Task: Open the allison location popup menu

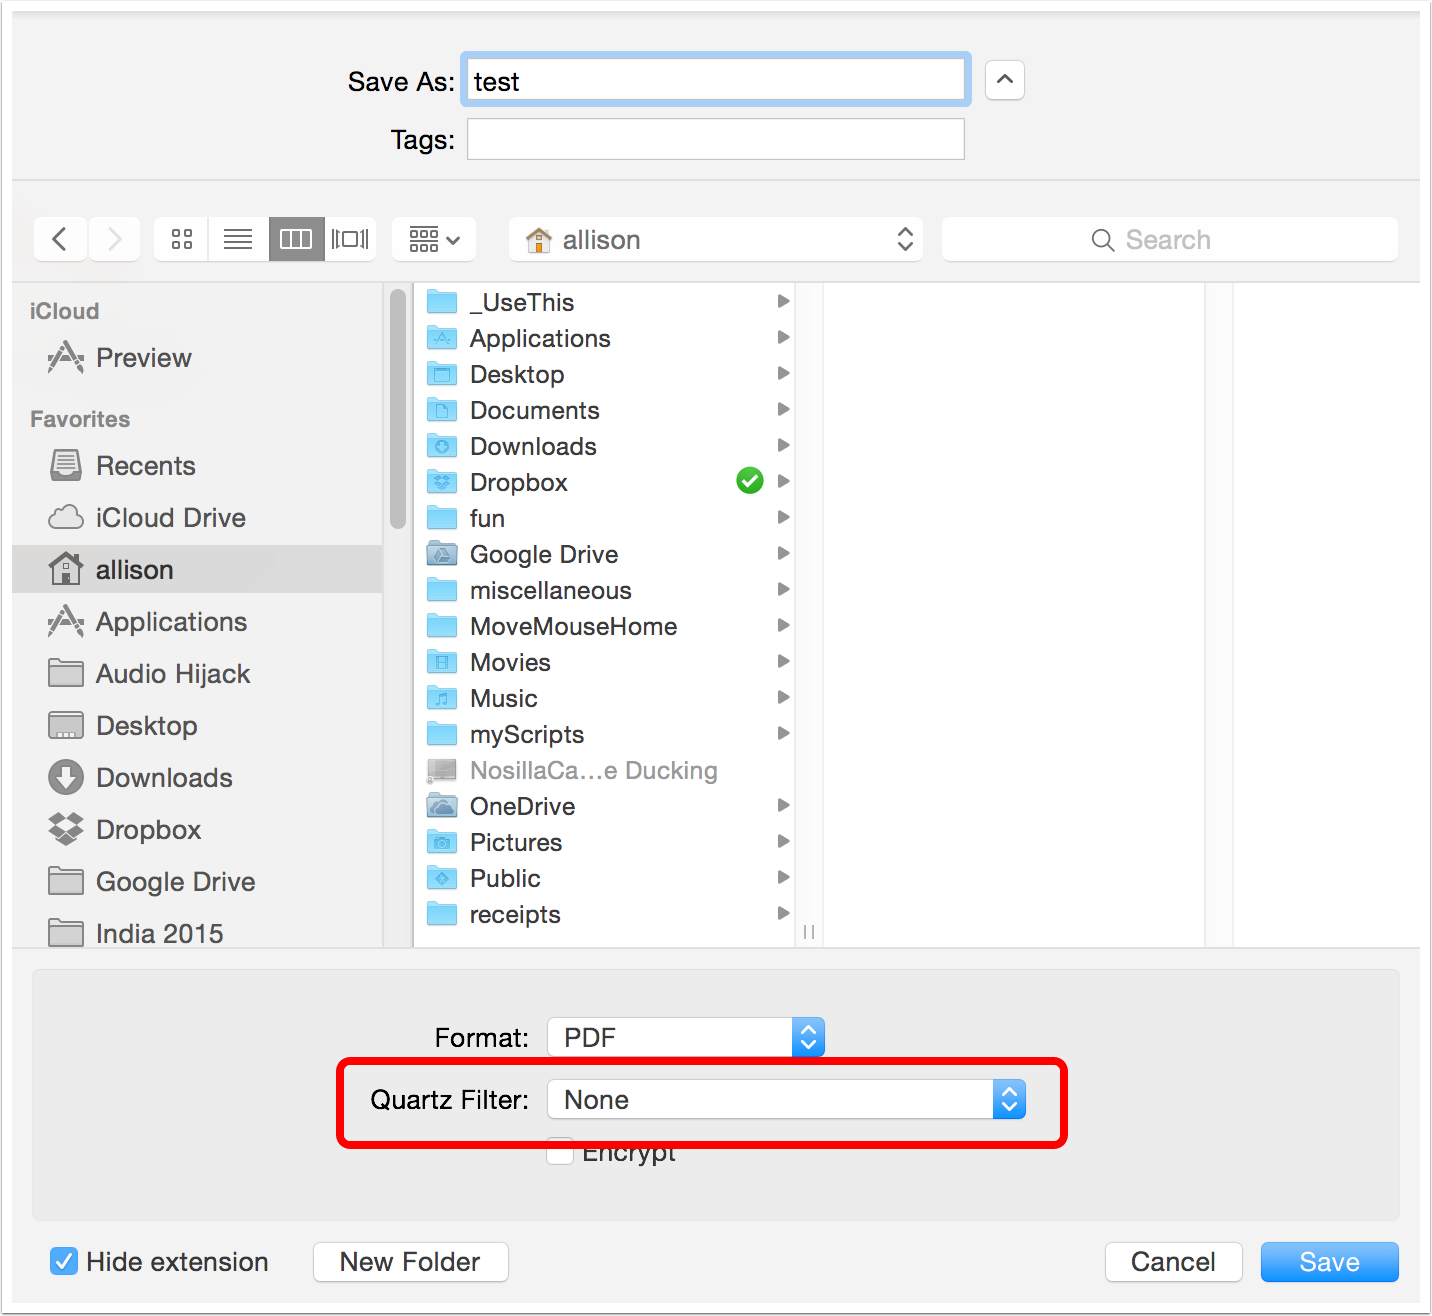Action: (x=716, y=240)
